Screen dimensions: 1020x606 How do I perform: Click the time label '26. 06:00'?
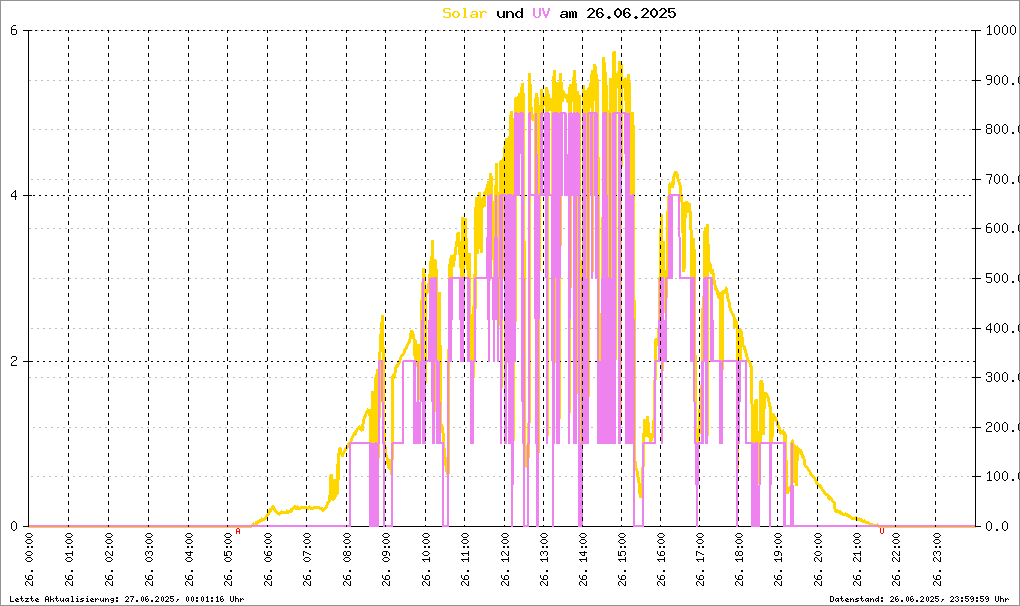[x=267, y=560]
